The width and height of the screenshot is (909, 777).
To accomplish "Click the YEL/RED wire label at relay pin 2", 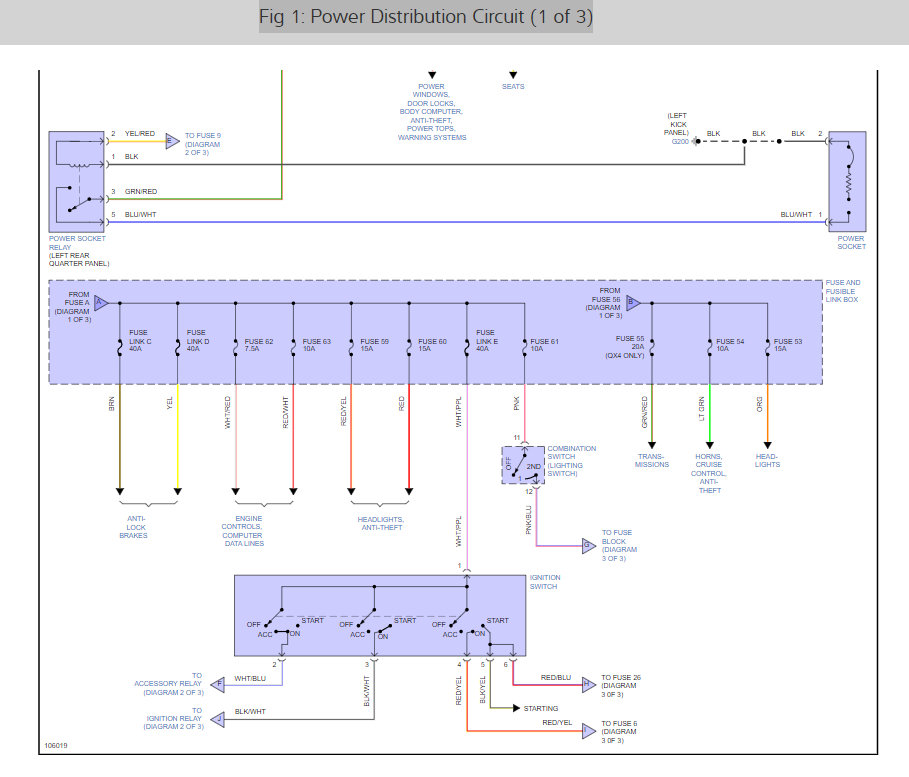I will tap(140, 133).
